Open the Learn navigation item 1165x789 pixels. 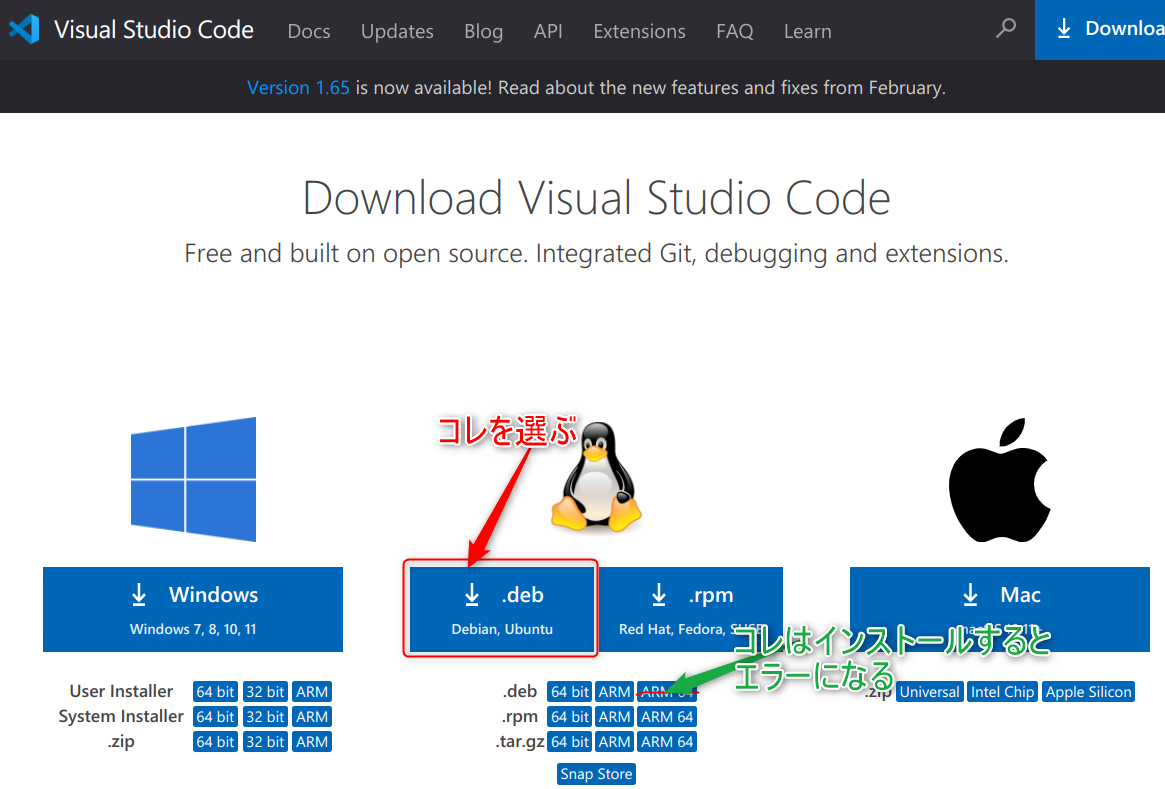point(808,31)
